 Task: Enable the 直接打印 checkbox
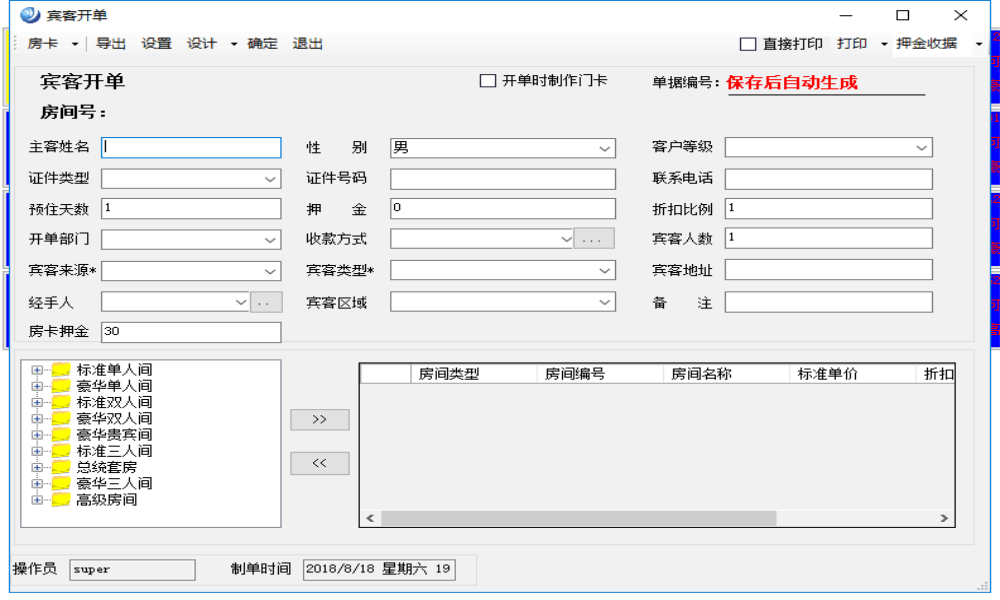(747, 44)
